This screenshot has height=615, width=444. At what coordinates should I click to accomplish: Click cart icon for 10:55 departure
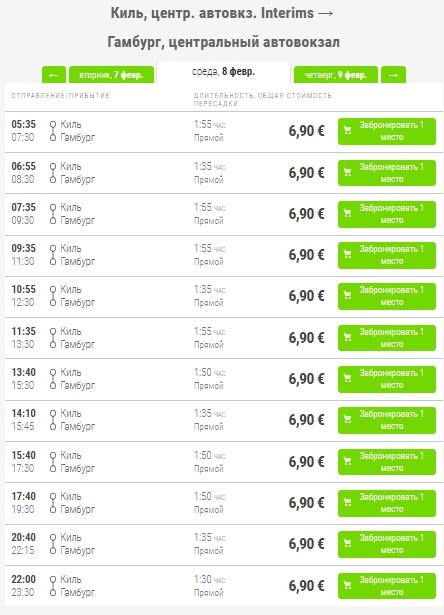tap(348, 295)
